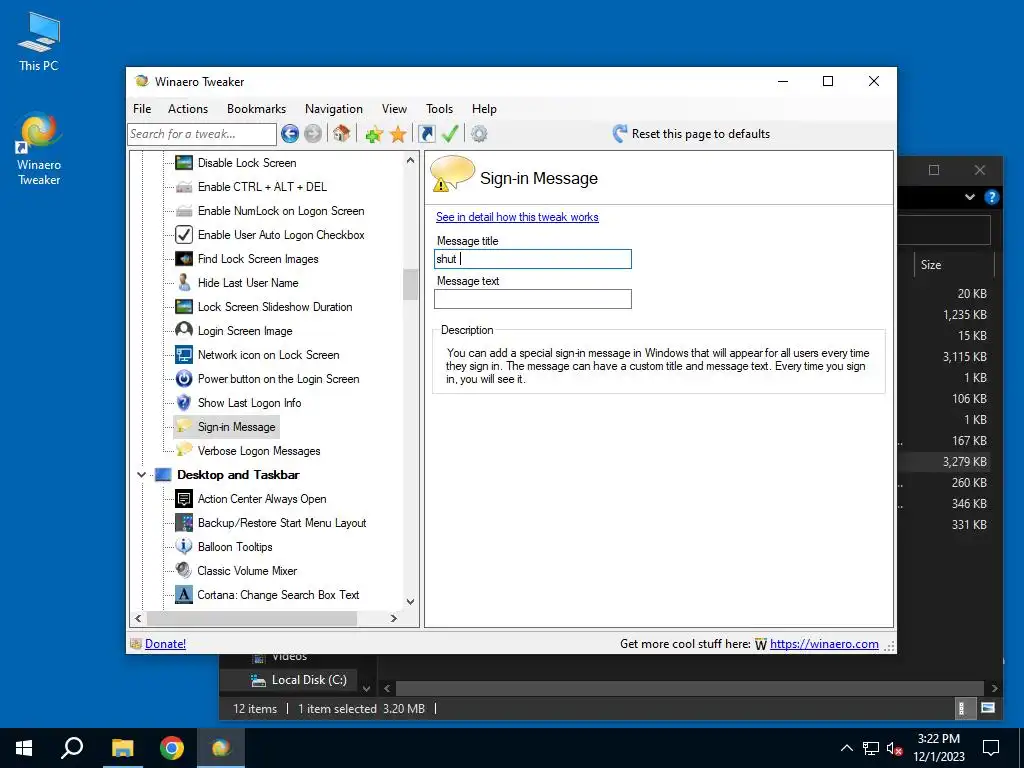Click the Balloon Tooltips info icon
The image size is (1024, 768).
click(x=184, y=546)
